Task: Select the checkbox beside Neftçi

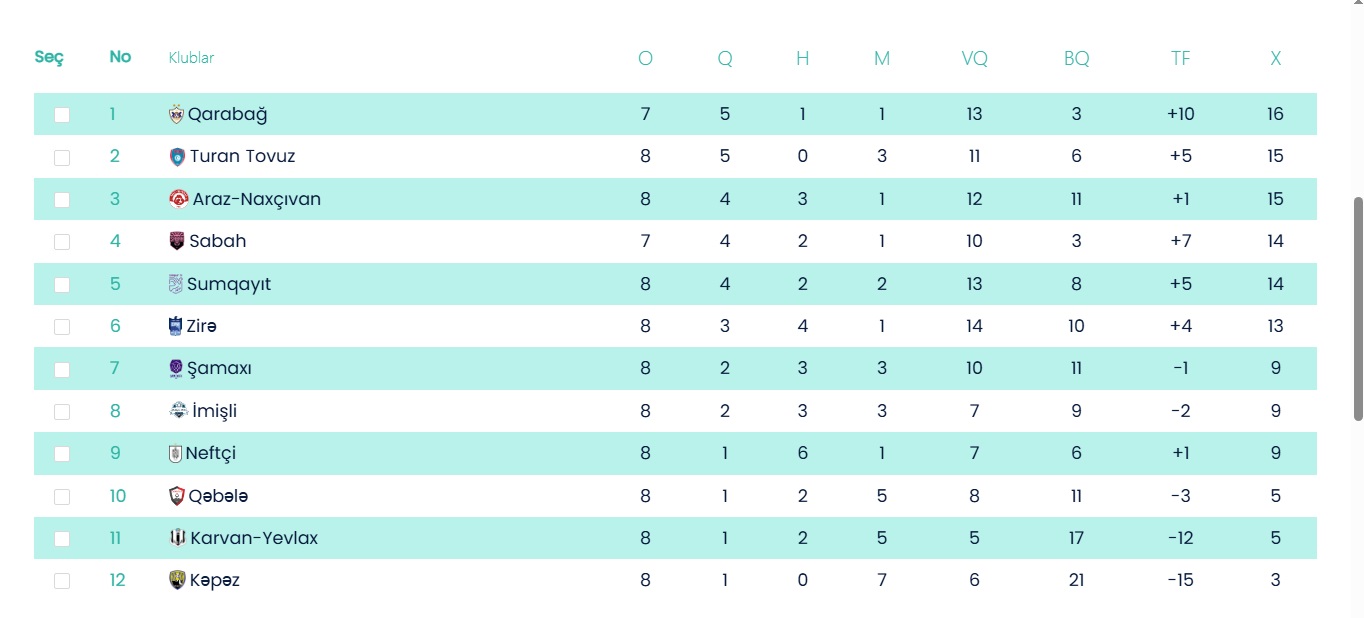Action: tap(62, 454)
